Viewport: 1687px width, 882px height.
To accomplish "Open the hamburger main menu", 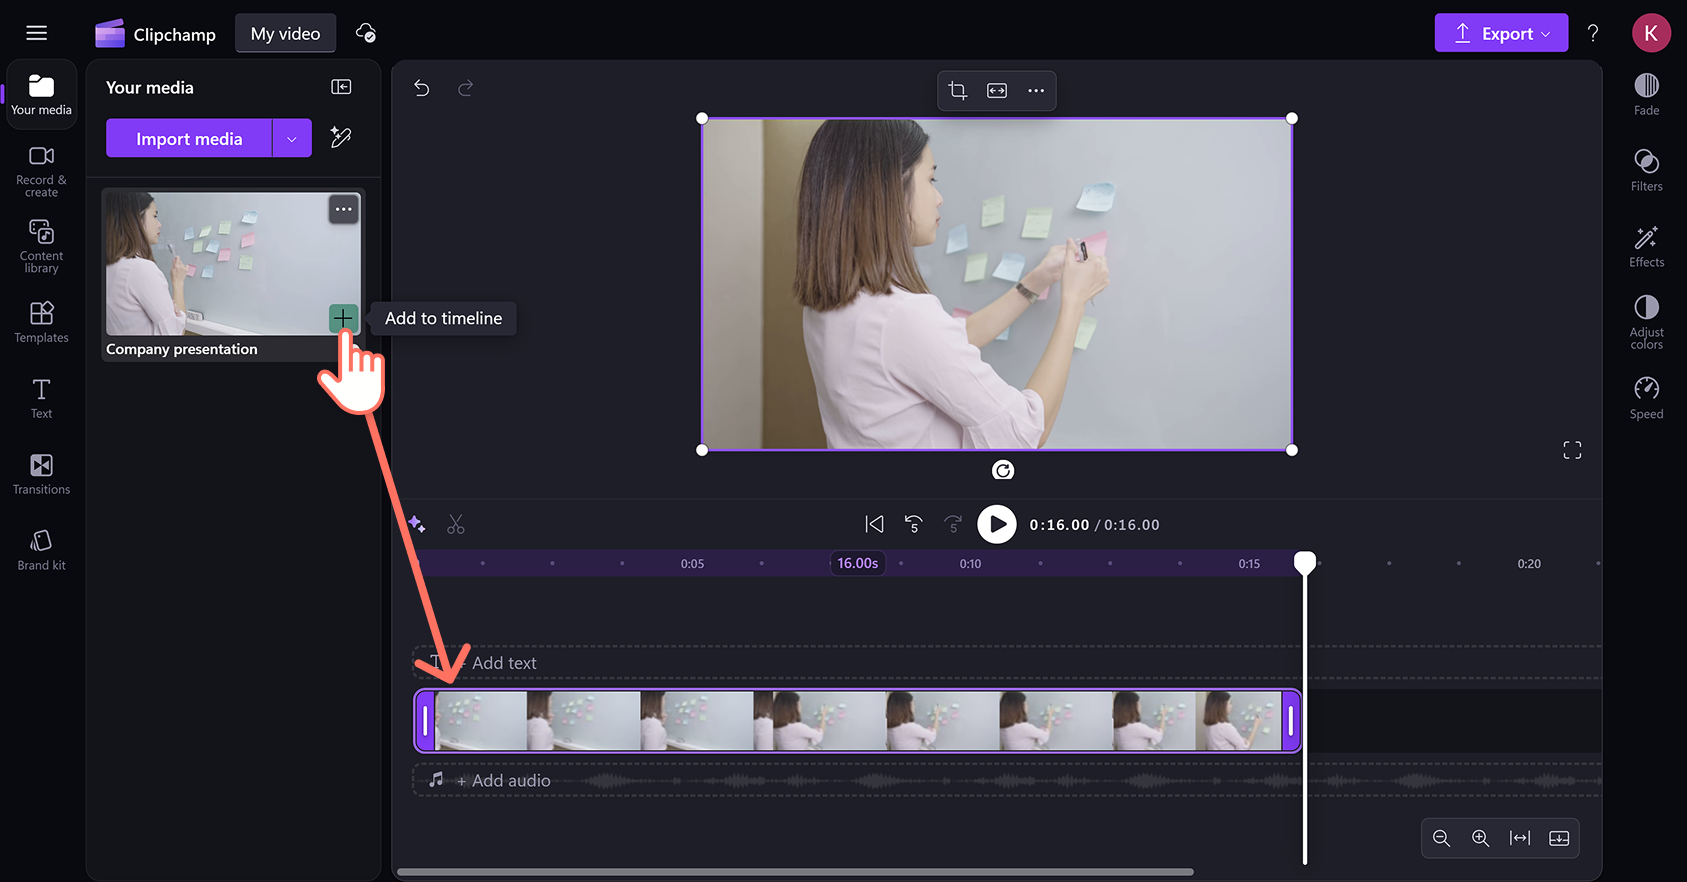I will click(37, 33).
